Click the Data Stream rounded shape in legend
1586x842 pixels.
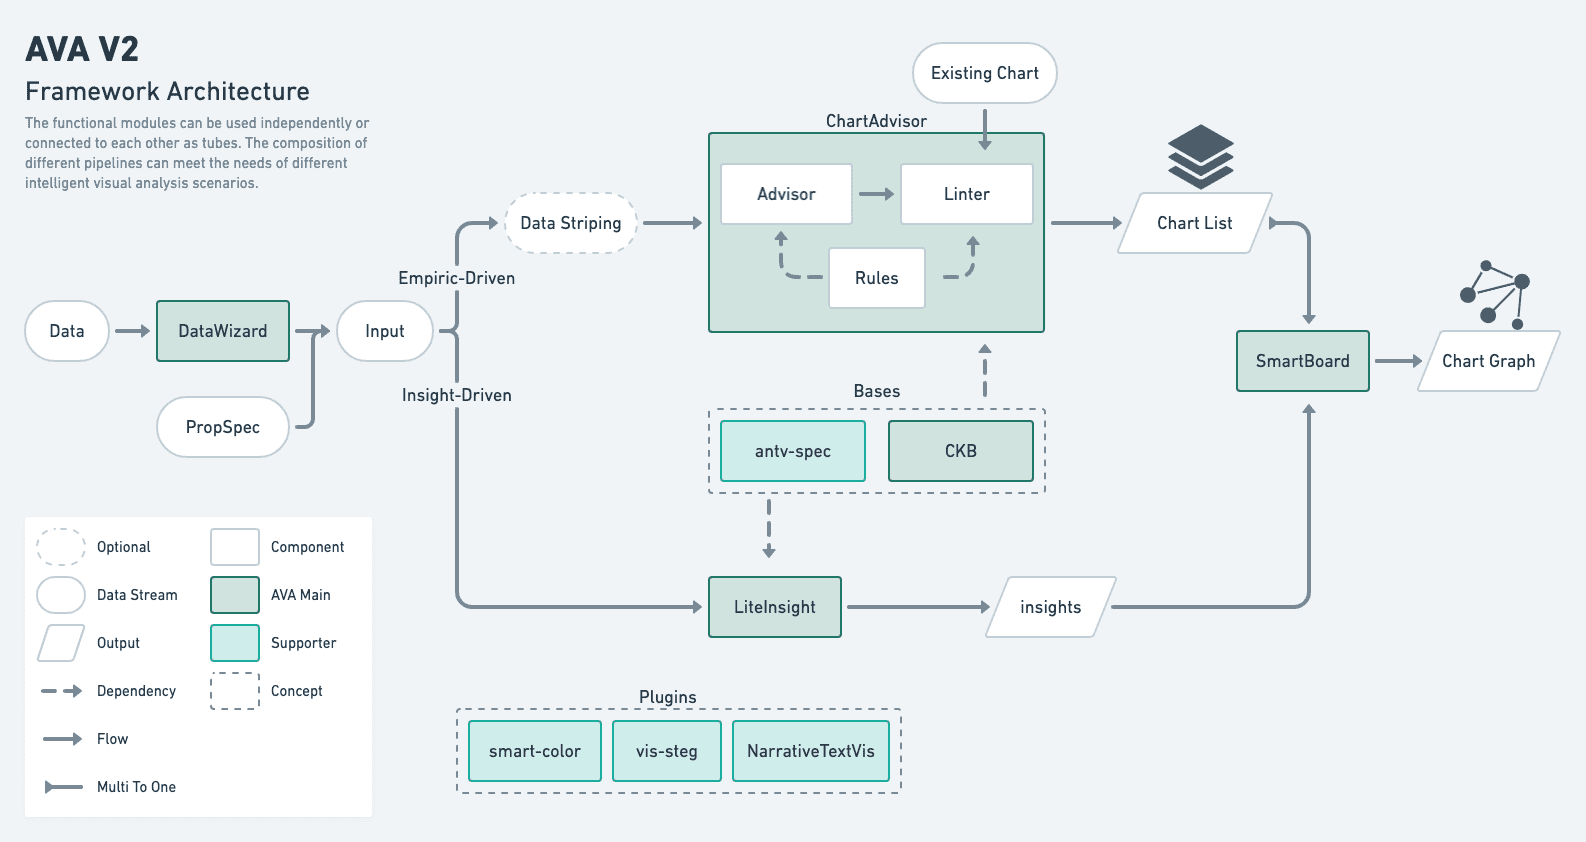61,595
